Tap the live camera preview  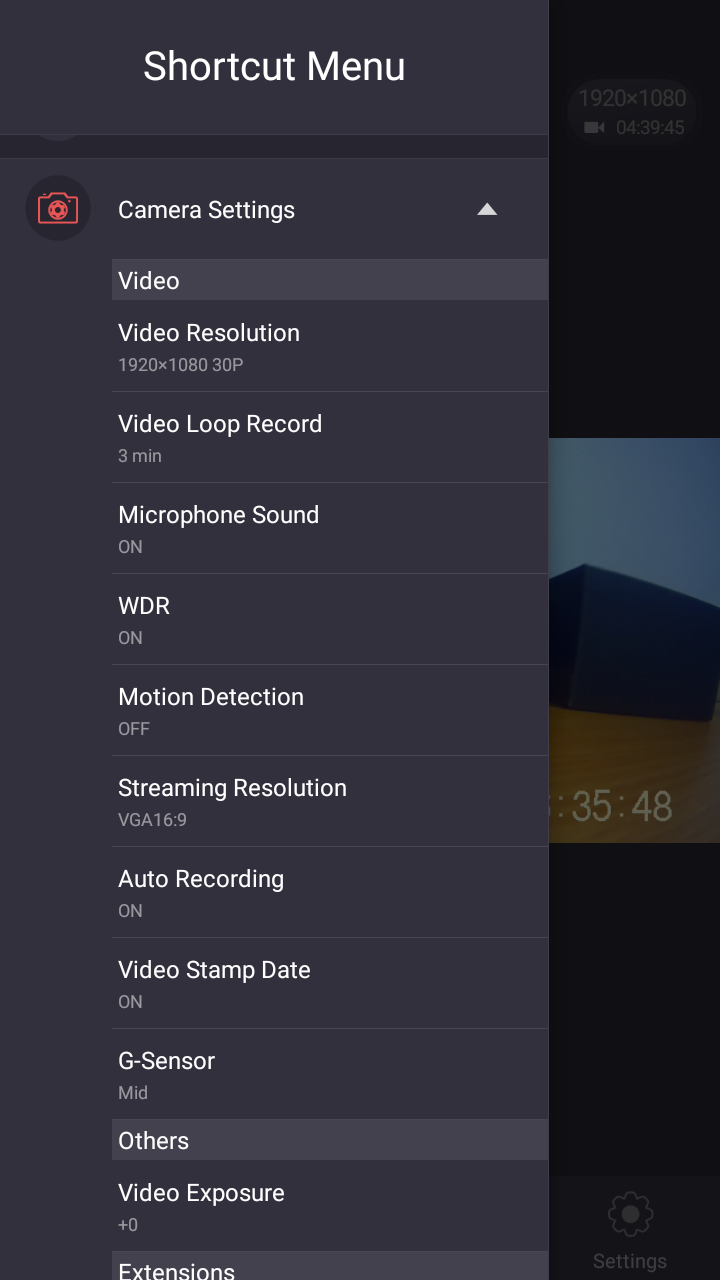(634, 640)
